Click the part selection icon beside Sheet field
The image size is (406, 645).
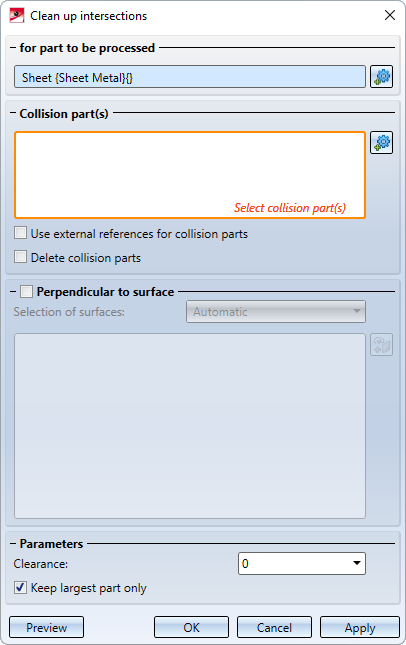(x=381, y=77)
